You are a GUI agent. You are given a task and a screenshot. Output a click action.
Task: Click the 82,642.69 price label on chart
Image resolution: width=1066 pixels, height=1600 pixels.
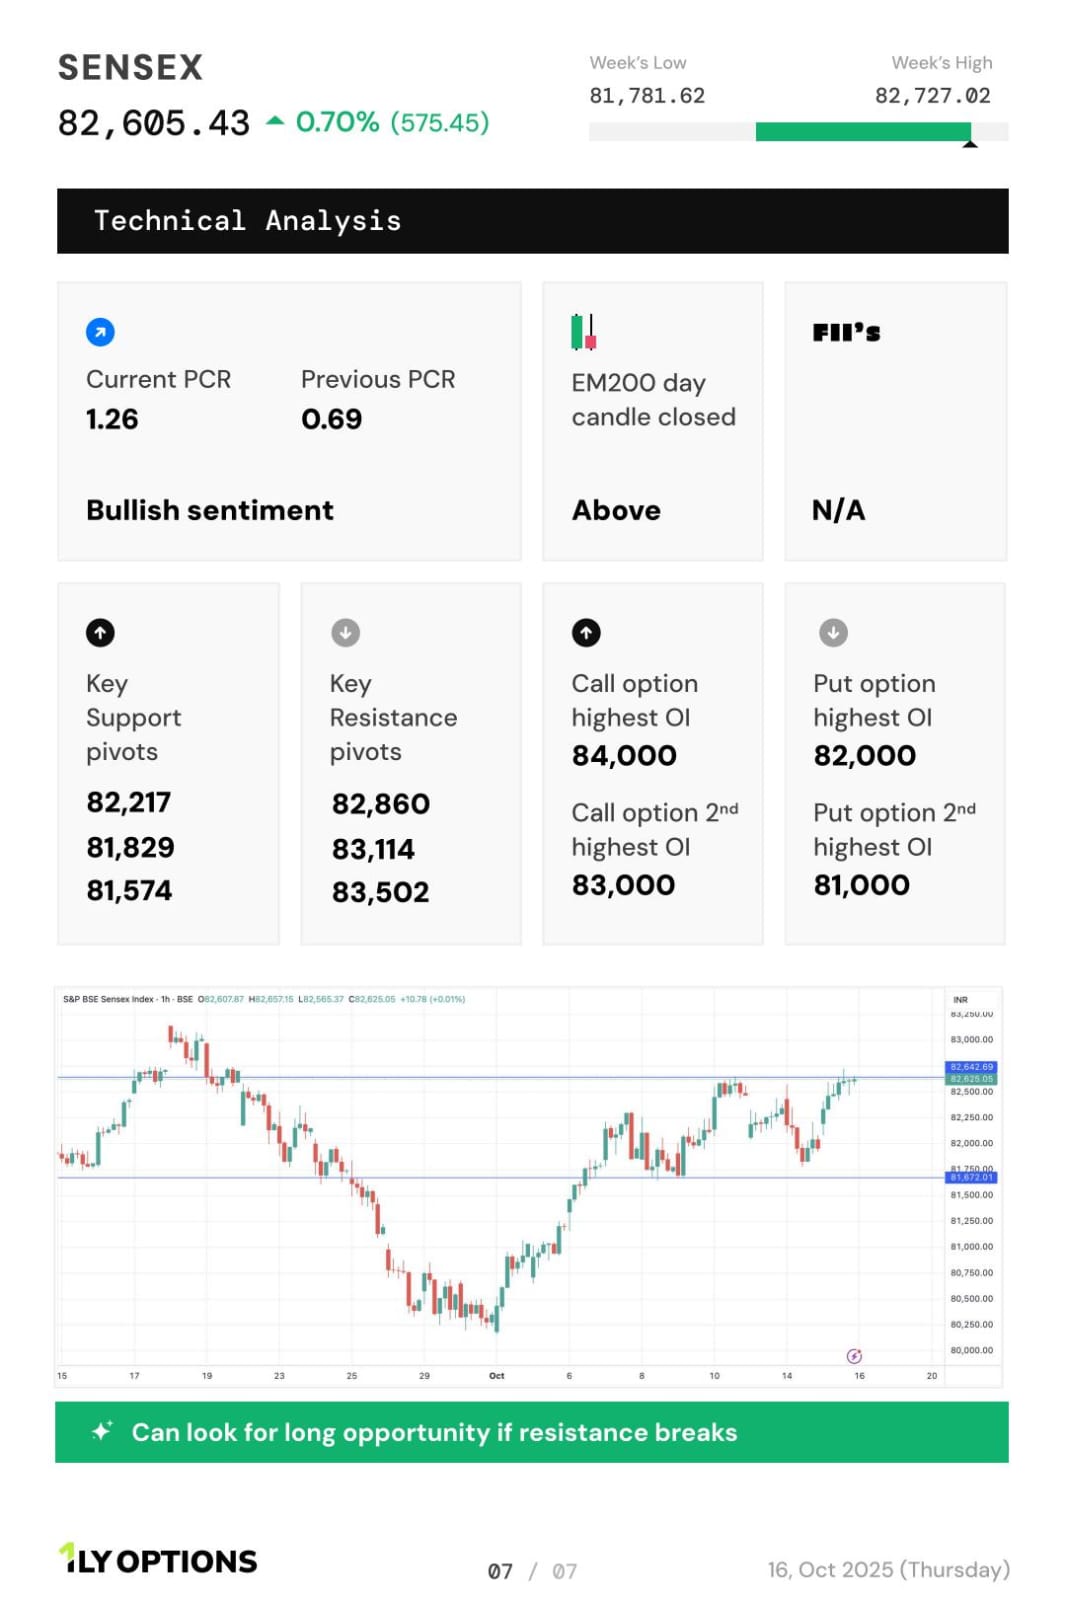click(971, 1067)
